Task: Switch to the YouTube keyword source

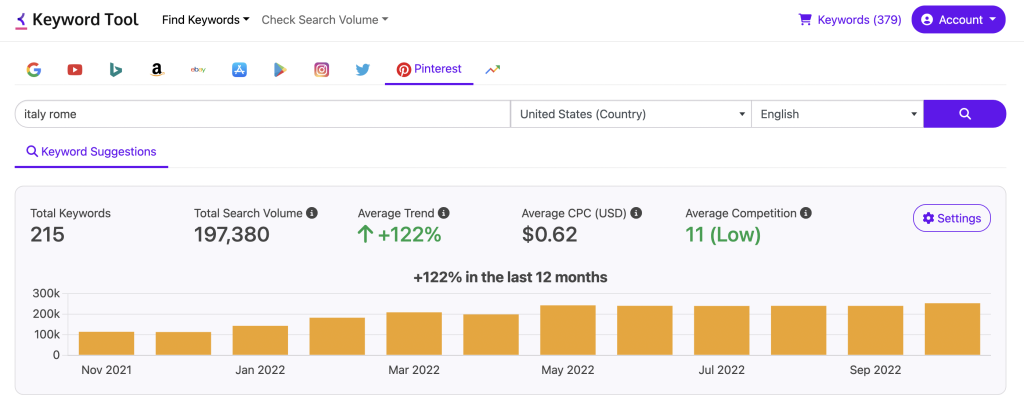Action: tap(74, 69)
